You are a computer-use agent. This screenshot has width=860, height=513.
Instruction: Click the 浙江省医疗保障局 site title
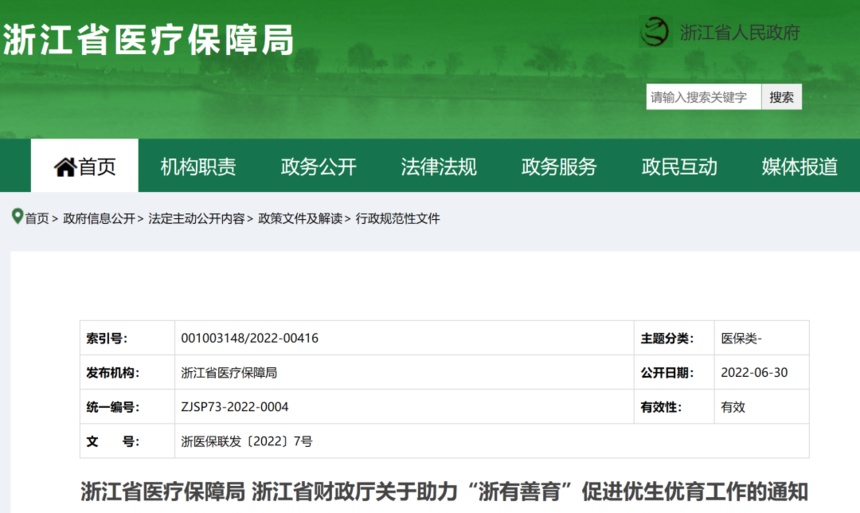[149, 40]
